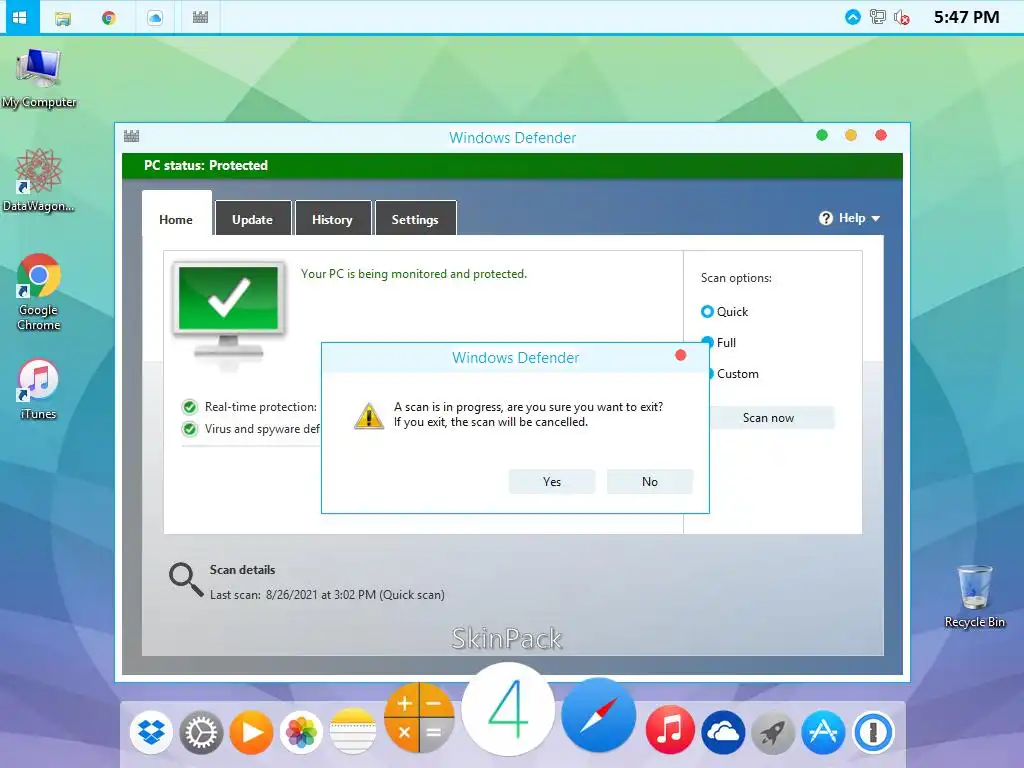Image resolution: width=1024 pixels, height=768 pixels.
Task: Click the green monitor checkmark image
Action: click(x=229, y=311)
